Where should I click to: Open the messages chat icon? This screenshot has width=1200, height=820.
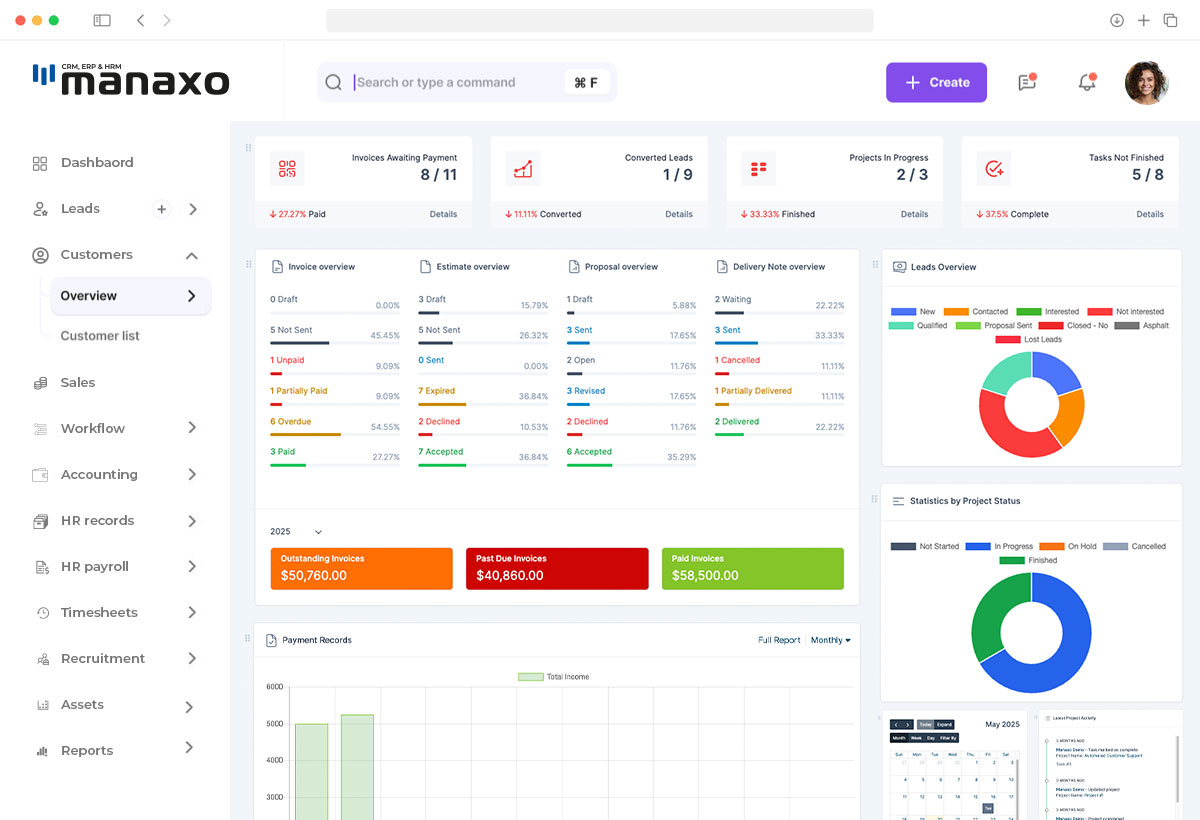click(x=1027, y=83)
